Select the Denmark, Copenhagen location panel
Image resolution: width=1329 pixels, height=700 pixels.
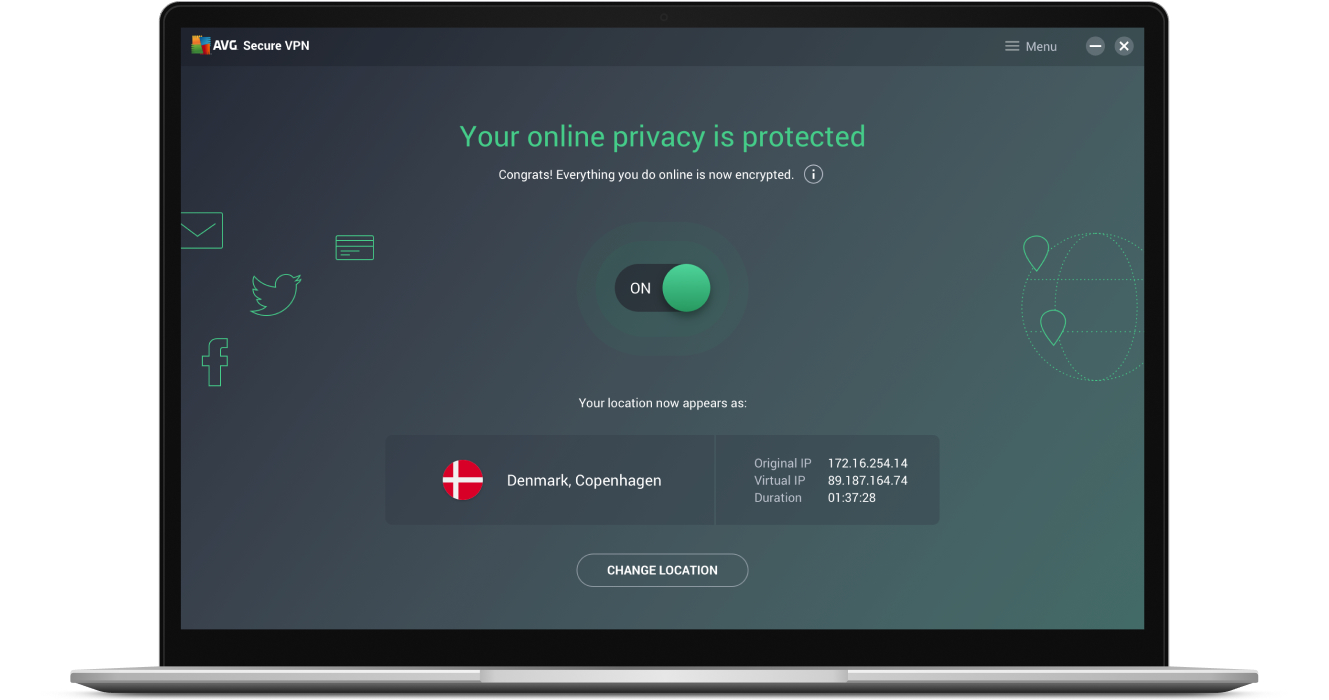click(x=550, y=480)
